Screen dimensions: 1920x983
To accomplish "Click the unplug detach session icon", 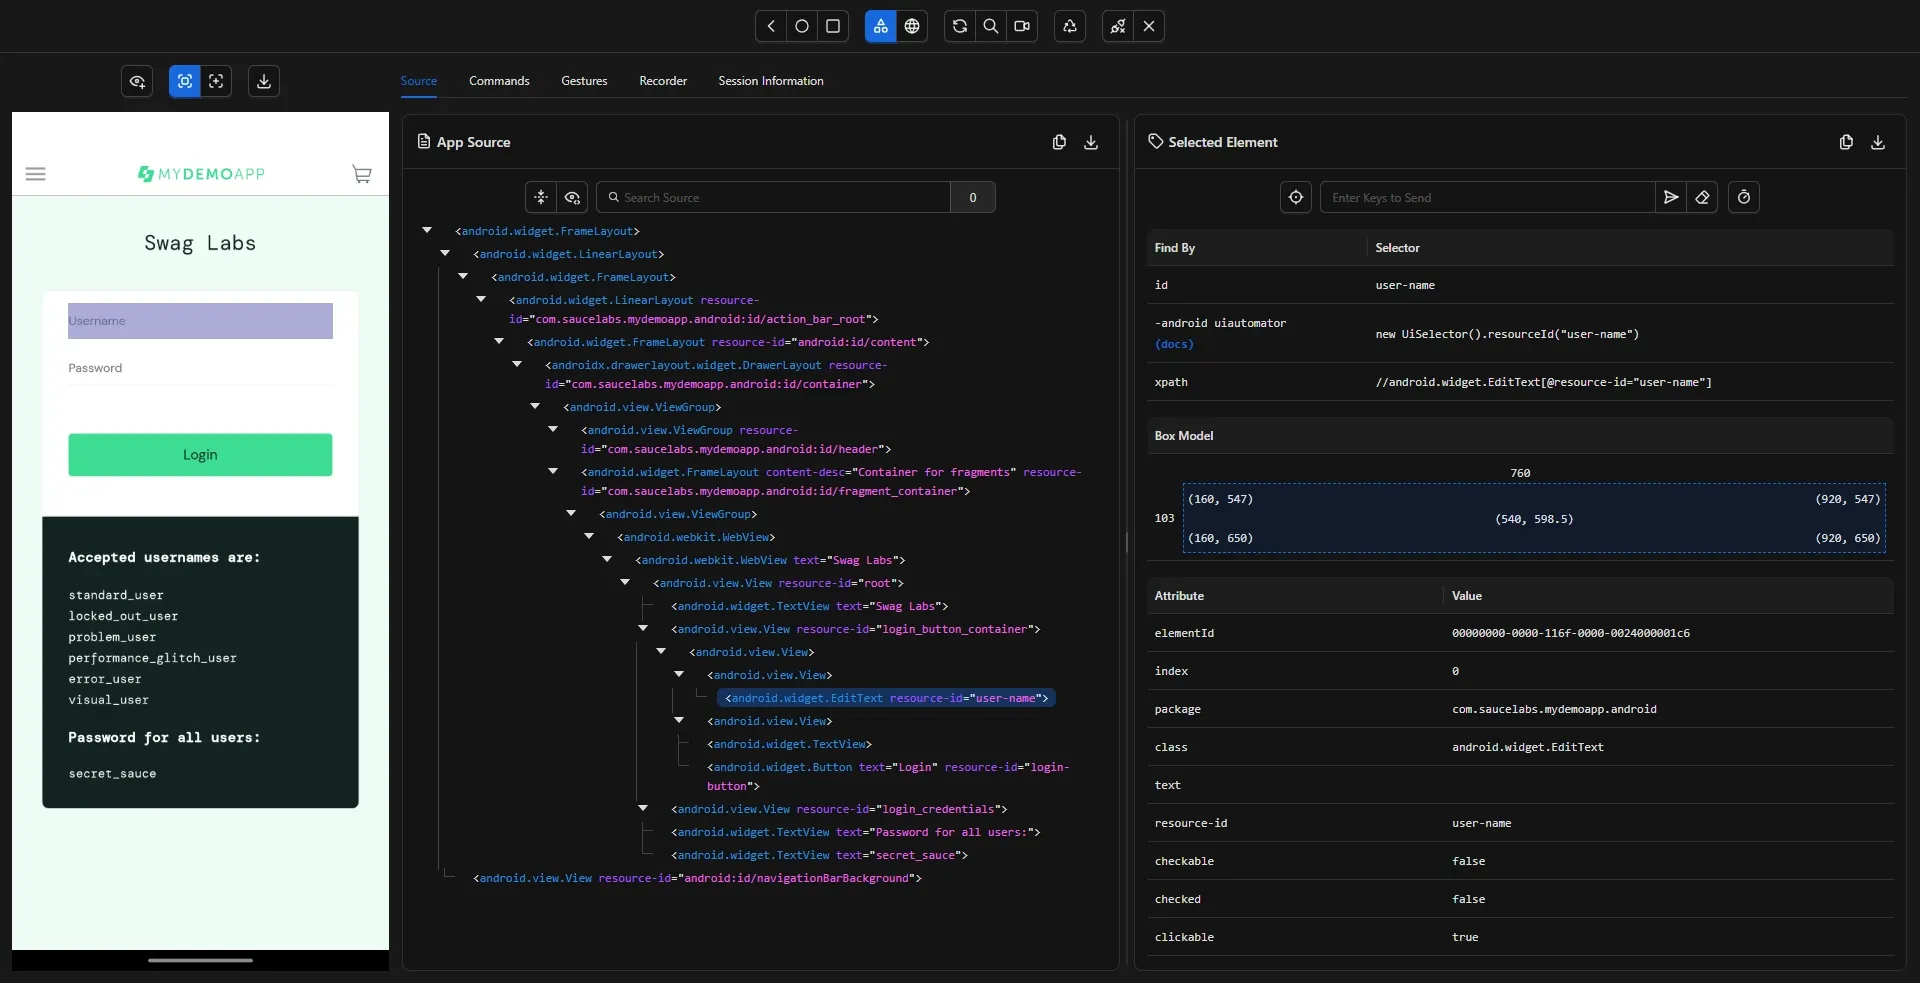I will (1118, 26).
